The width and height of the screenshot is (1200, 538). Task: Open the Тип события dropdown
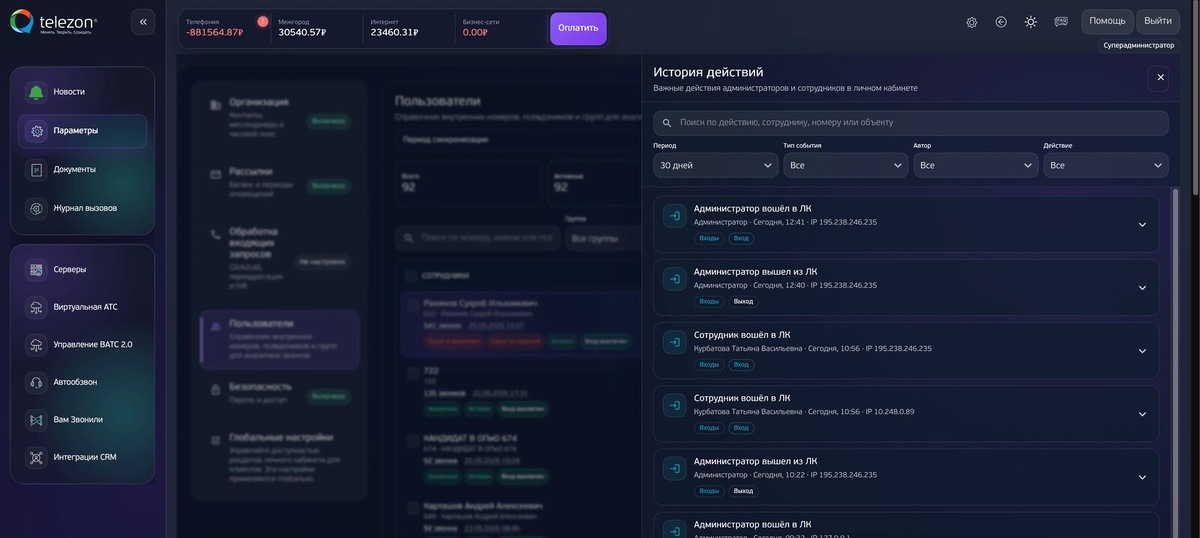pyautogui.click(x=845, y=165)
